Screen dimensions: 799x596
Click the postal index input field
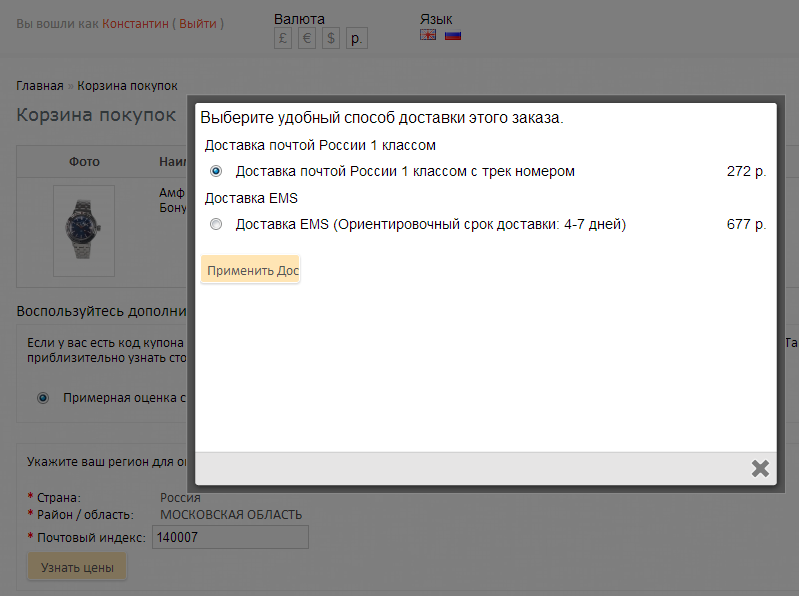coord(228,538)
